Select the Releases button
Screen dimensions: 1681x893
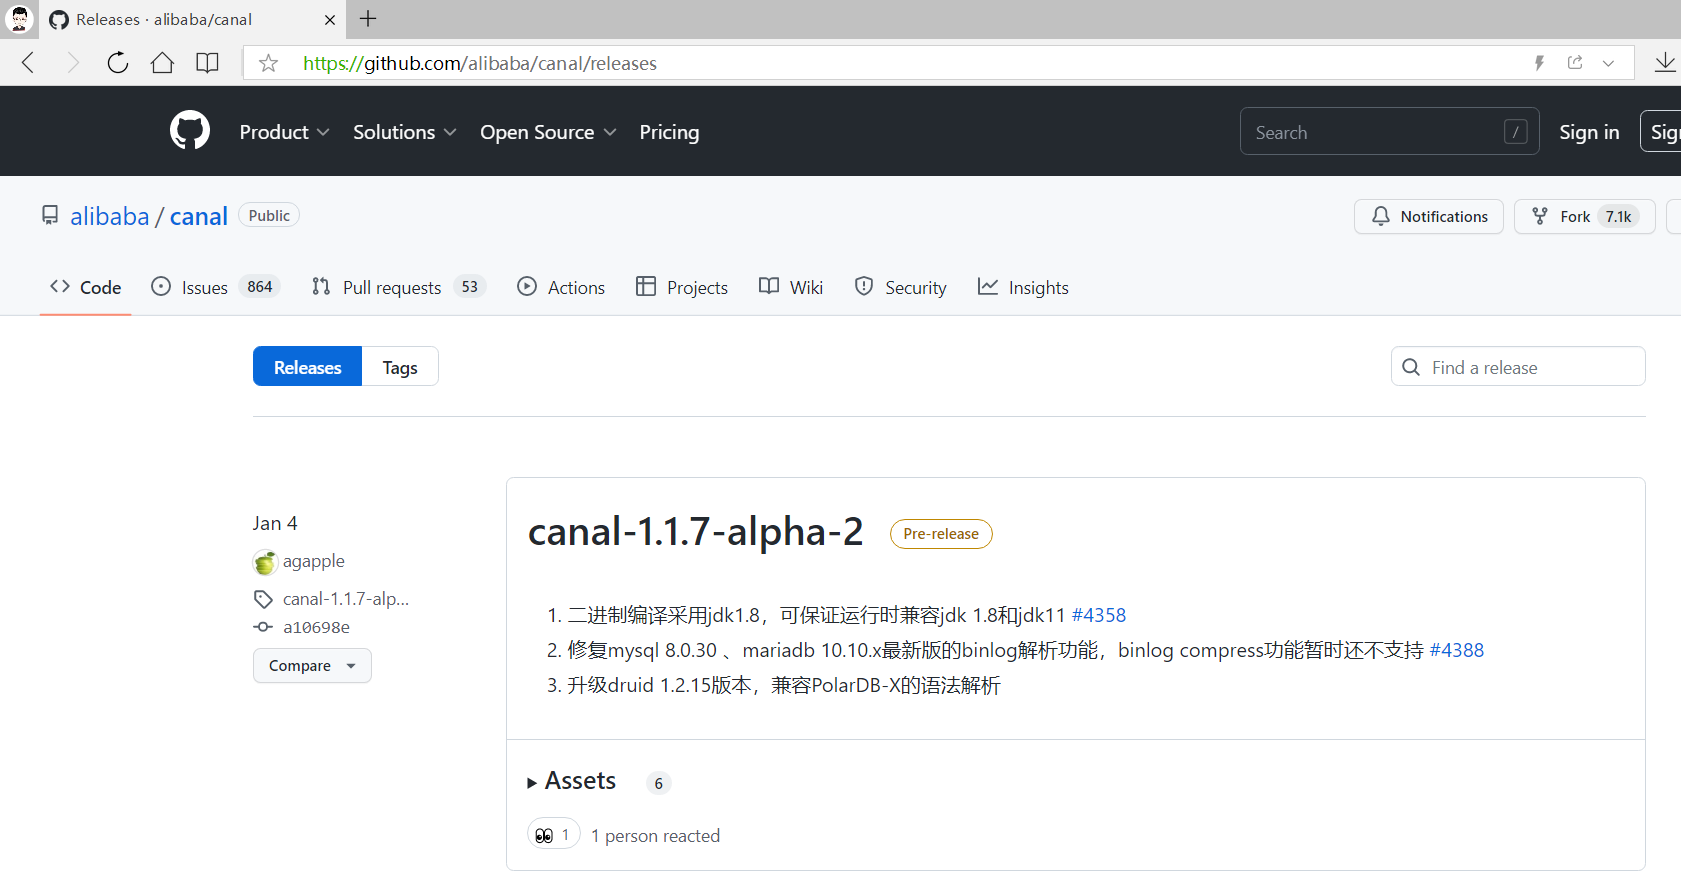click(x=307, y=367)
